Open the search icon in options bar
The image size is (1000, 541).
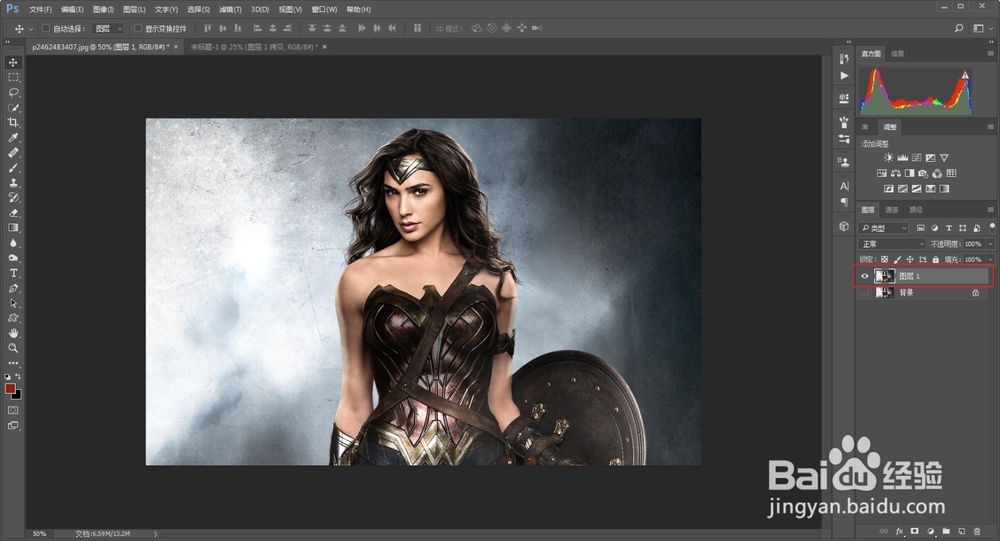click(959, 28)
